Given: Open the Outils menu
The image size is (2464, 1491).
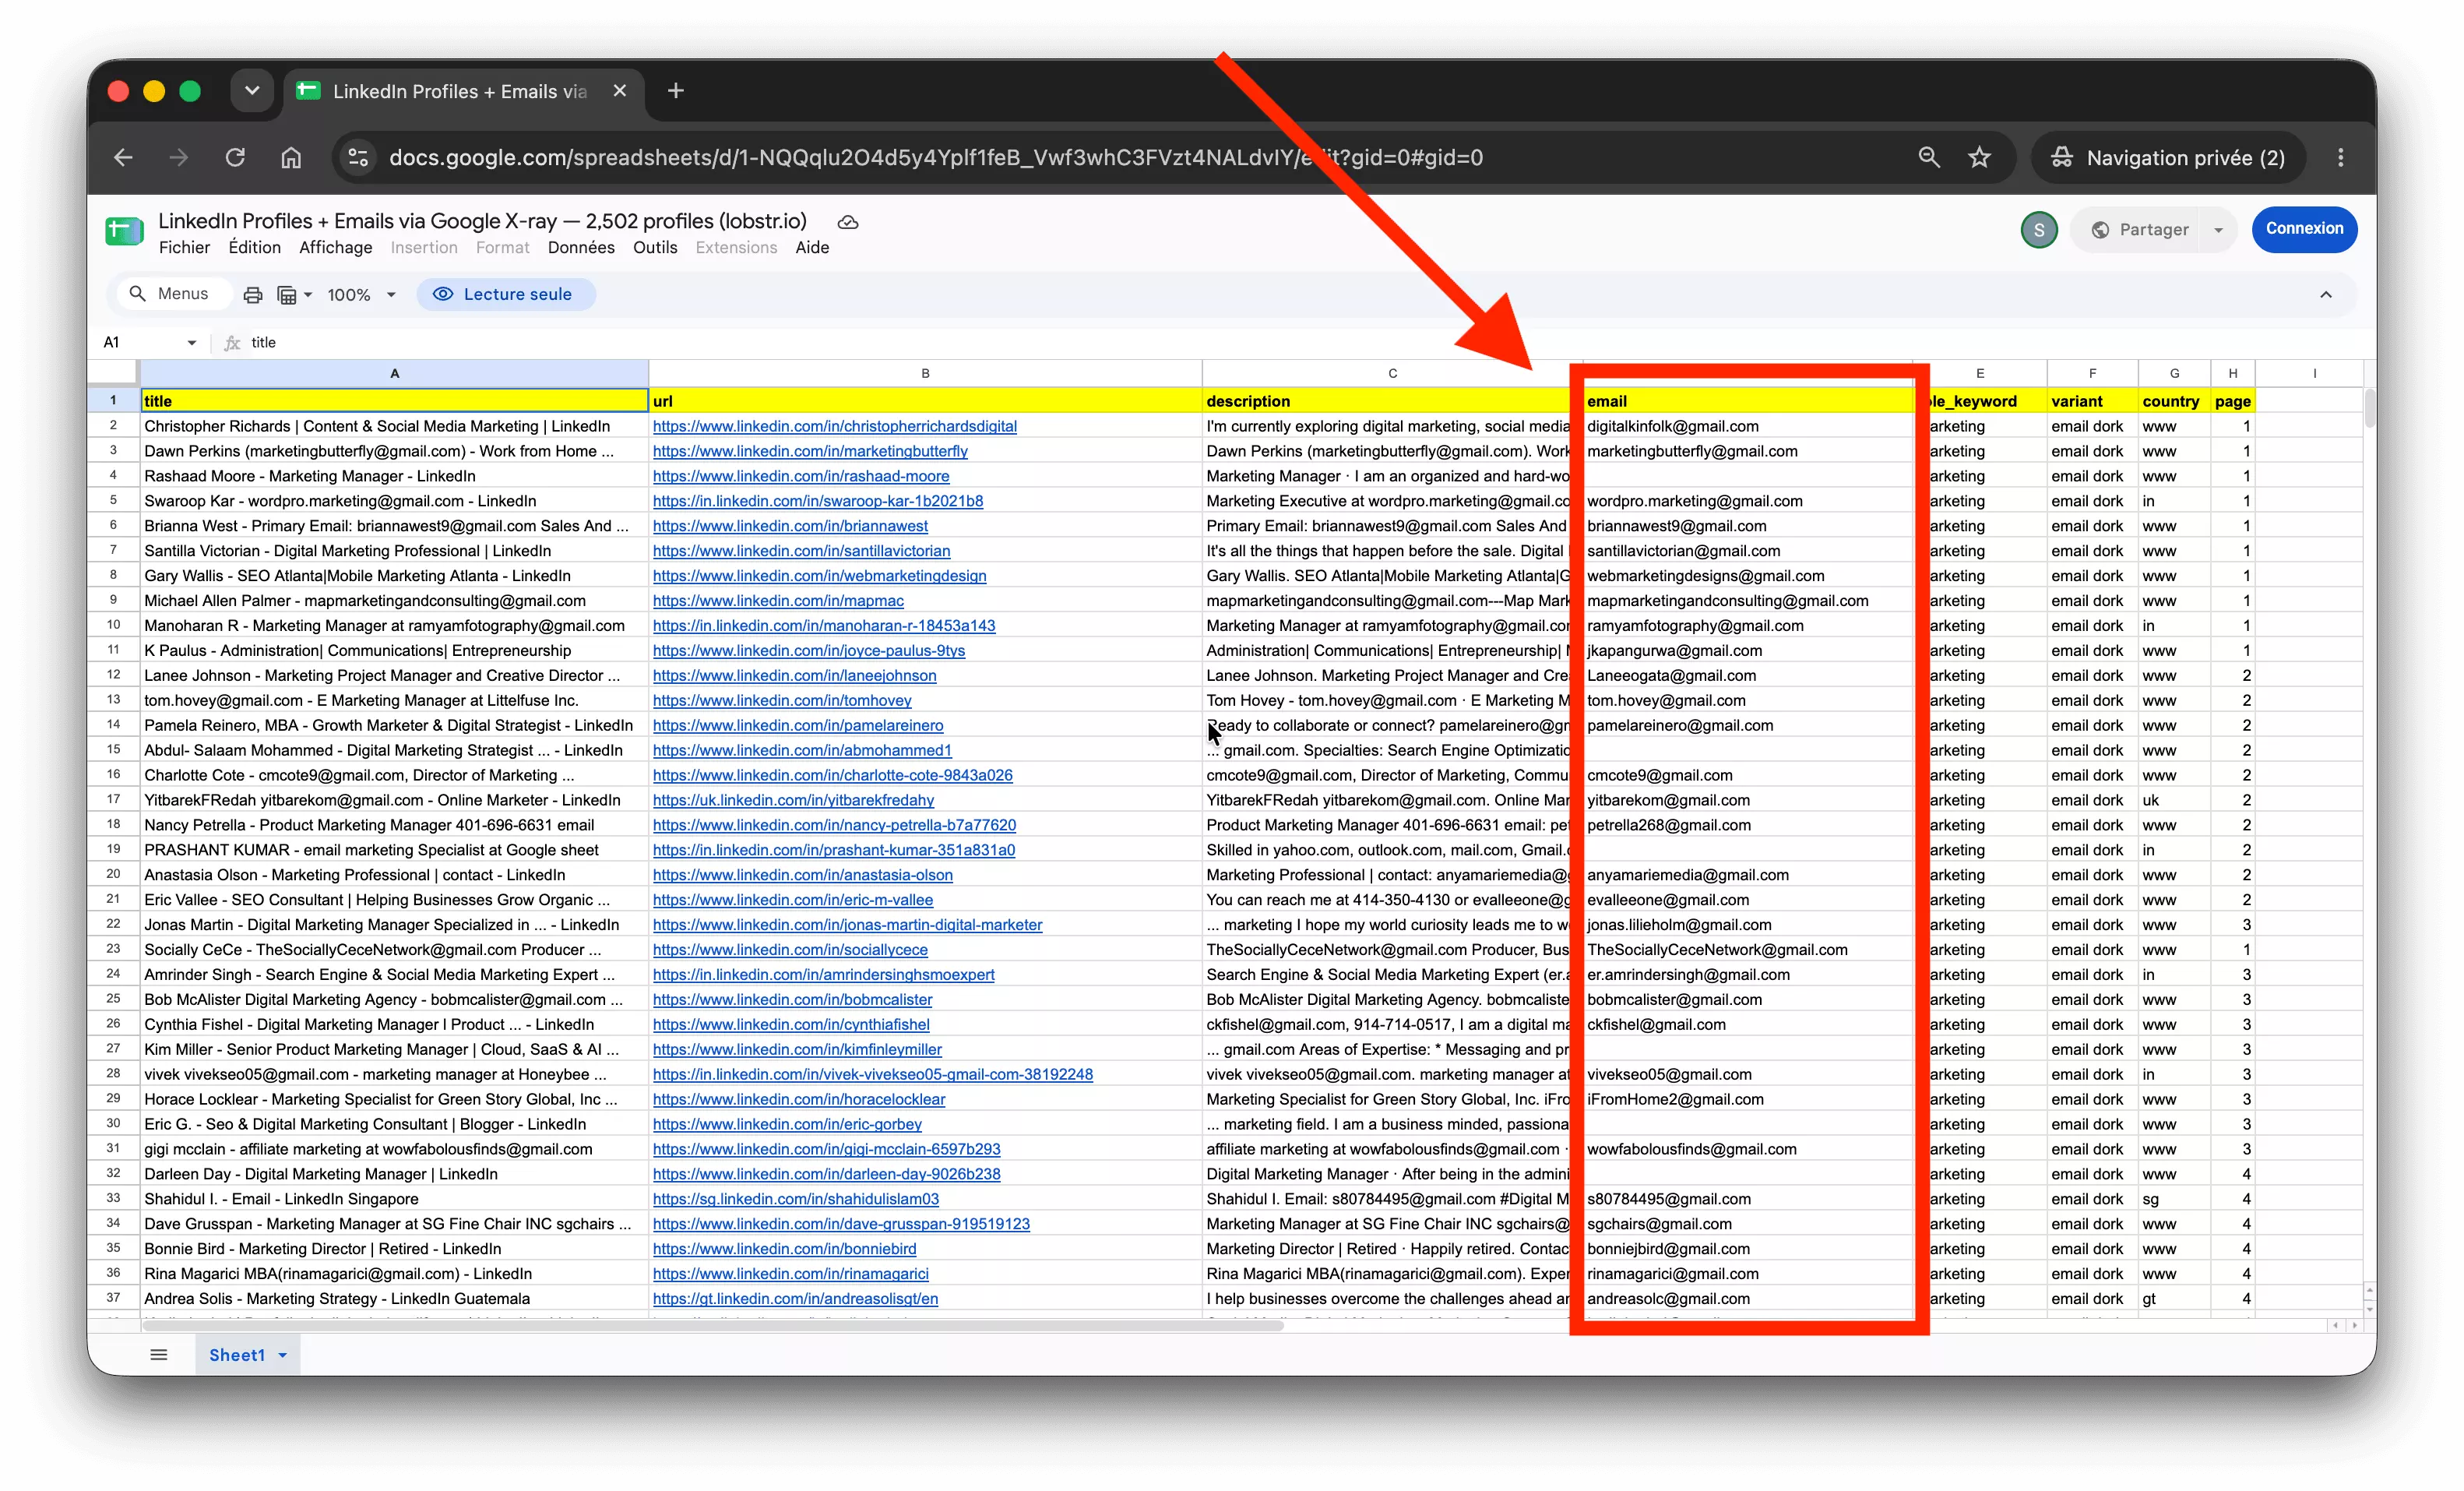Looking at the screenshot, I should [655, 248].
